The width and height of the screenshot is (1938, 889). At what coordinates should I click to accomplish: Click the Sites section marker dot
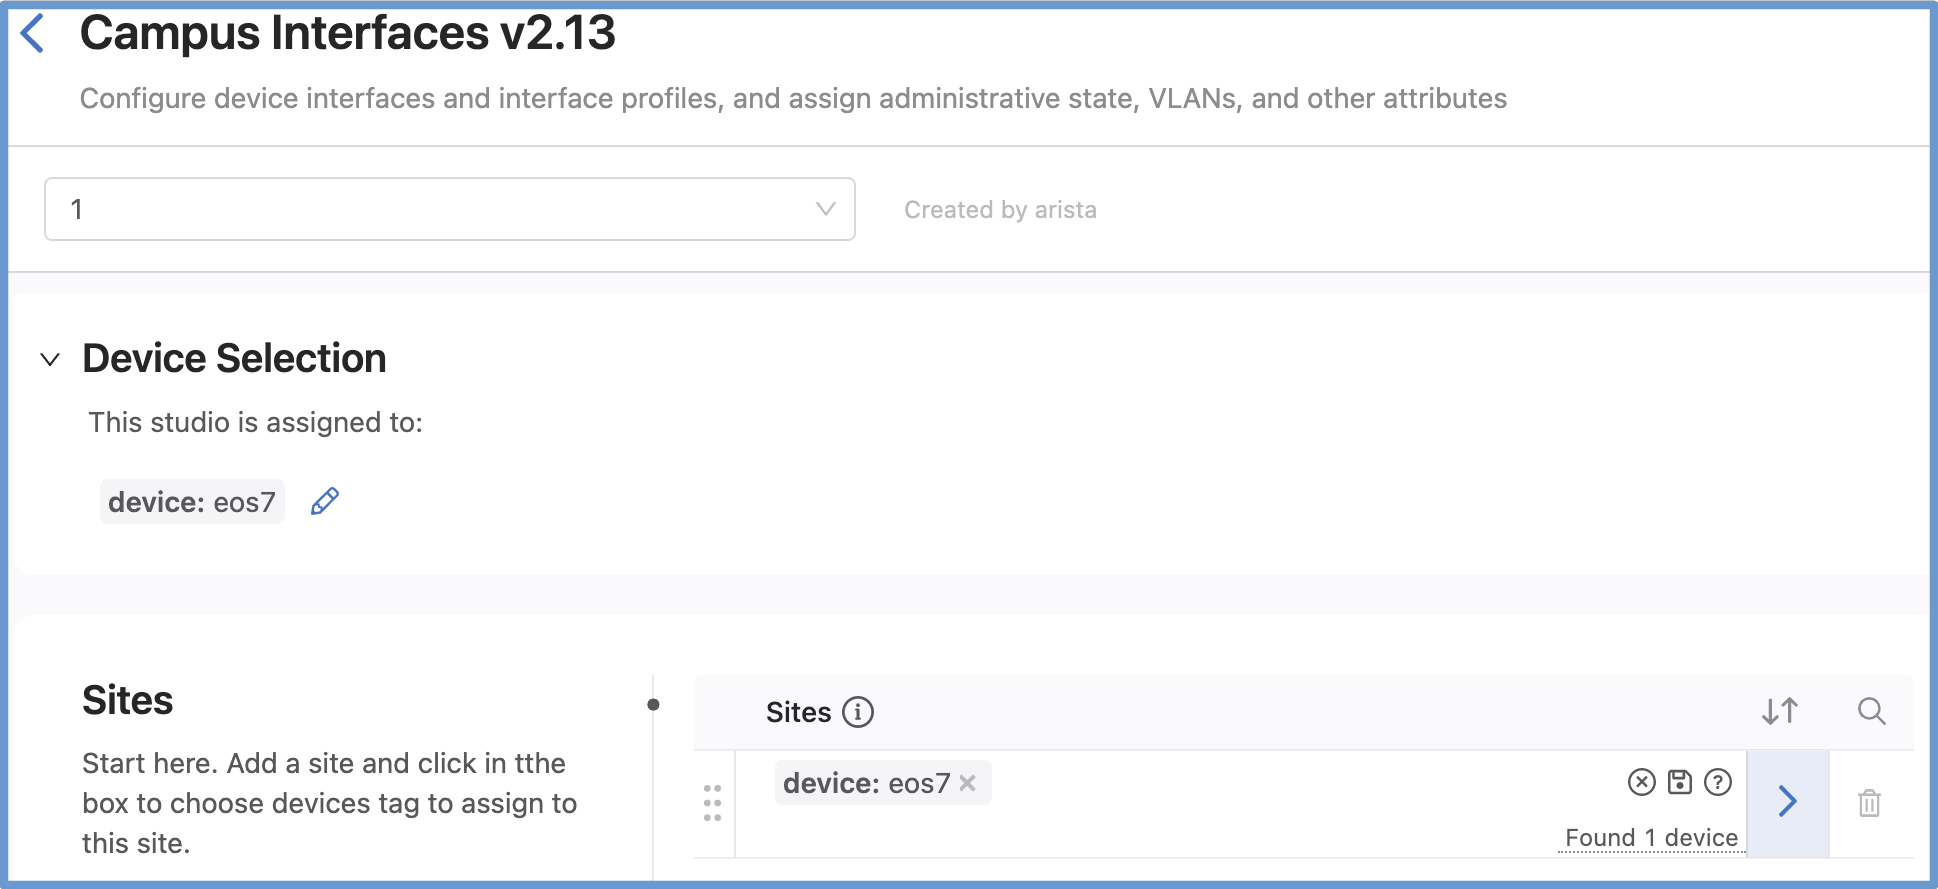pyautogui.click(x=653, y=705)
